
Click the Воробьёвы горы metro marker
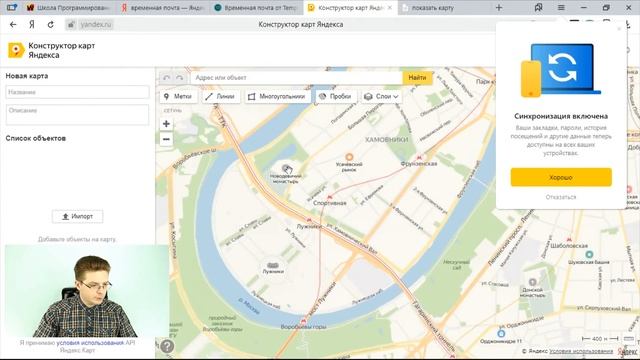click(303, 321)
